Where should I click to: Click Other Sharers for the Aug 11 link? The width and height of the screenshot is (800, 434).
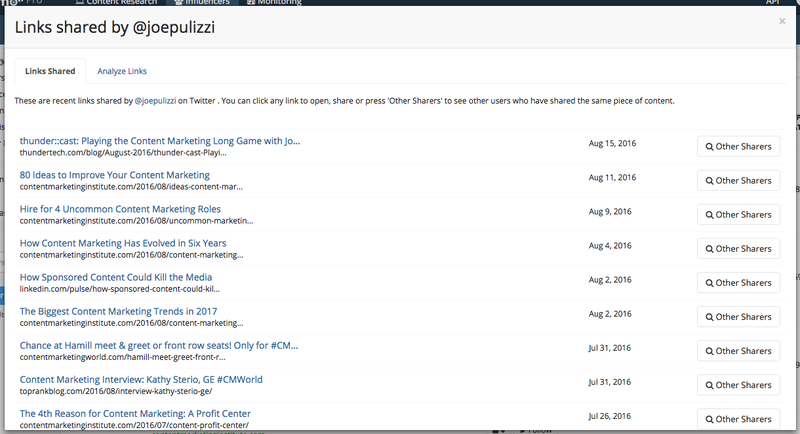tap(738, 181)
